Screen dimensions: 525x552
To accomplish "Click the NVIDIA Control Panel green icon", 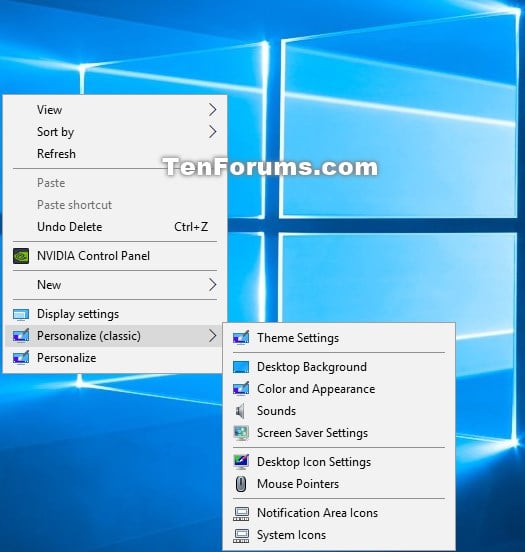I will (21, 256).
